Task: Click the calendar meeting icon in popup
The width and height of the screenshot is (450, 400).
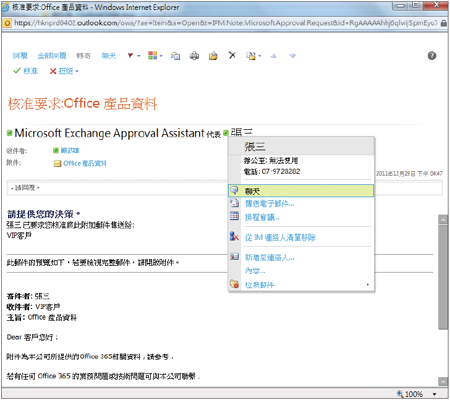Action: coord(234,216)
